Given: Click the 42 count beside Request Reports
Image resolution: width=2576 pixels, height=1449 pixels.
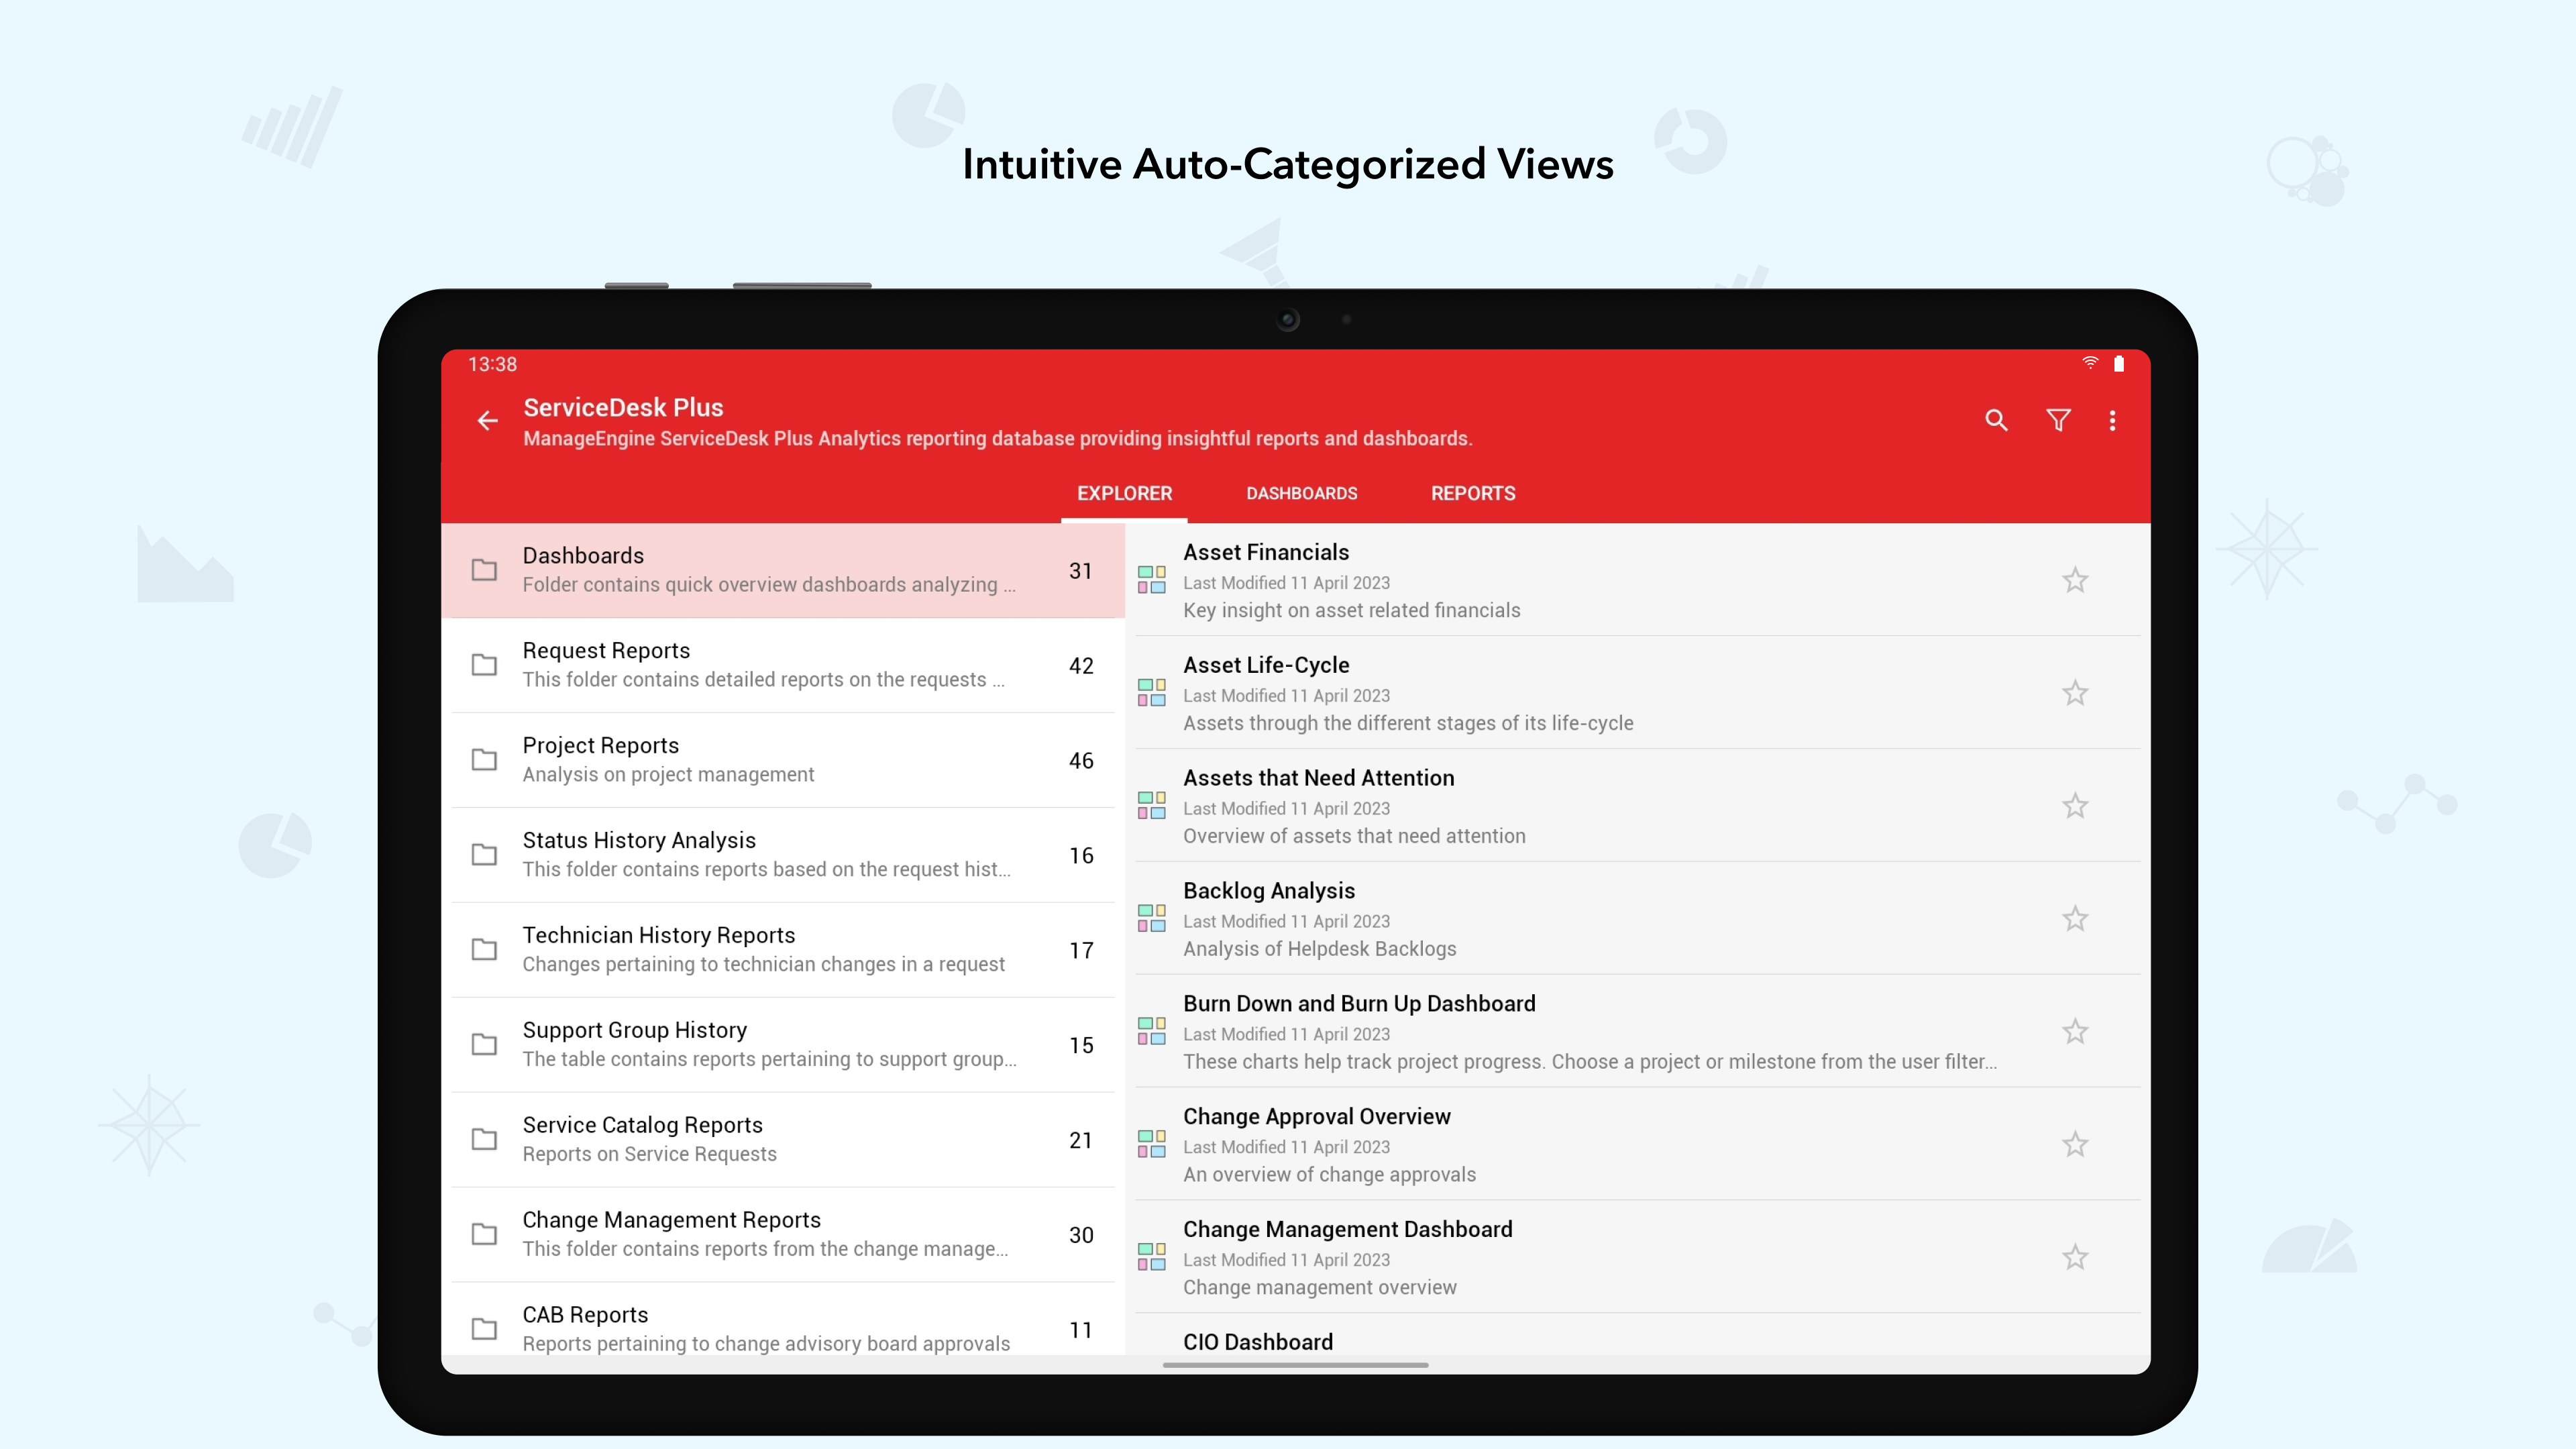Looking at the screenshot, I should tap(1081, 666).
